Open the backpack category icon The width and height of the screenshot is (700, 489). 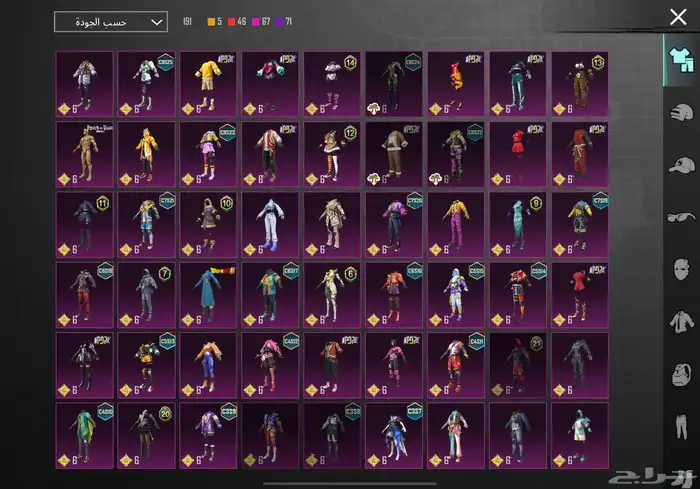[x=679, y=375]
